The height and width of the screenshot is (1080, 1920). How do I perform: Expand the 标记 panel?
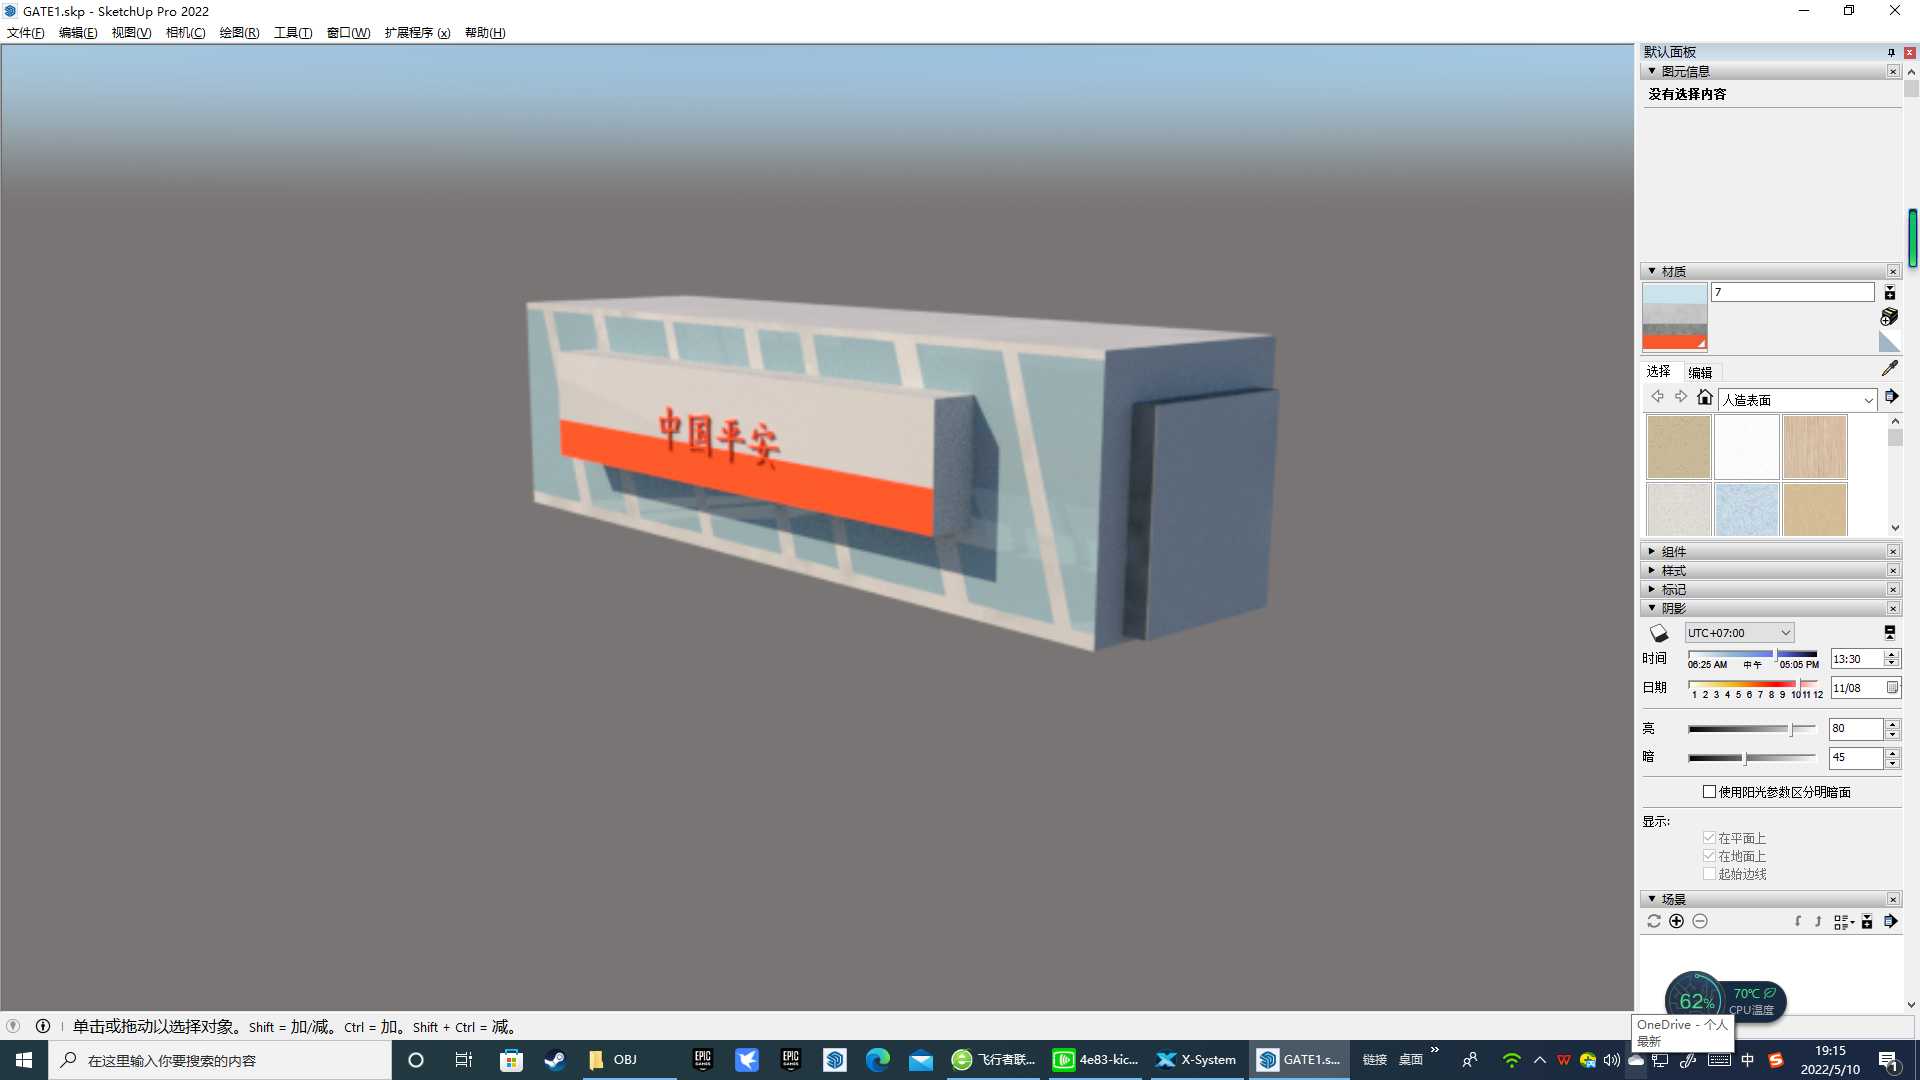pos(1652,589)
